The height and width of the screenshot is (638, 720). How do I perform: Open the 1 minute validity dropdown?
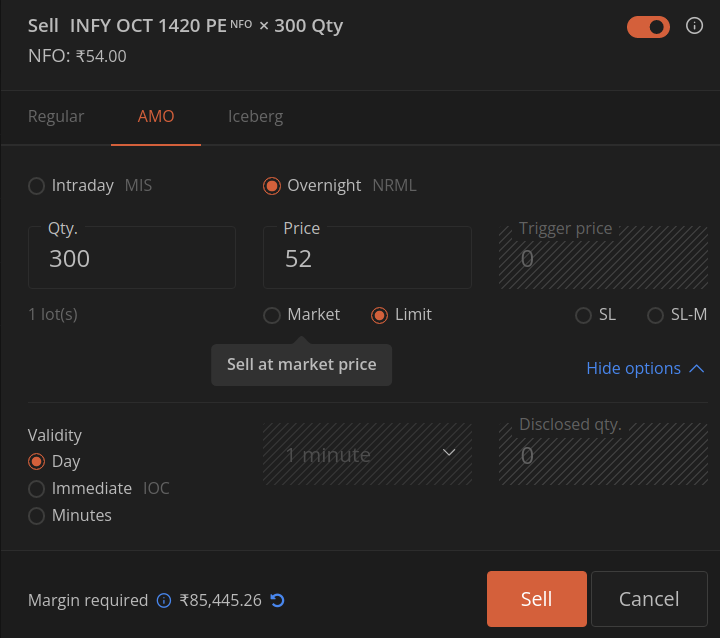[367, 455]
